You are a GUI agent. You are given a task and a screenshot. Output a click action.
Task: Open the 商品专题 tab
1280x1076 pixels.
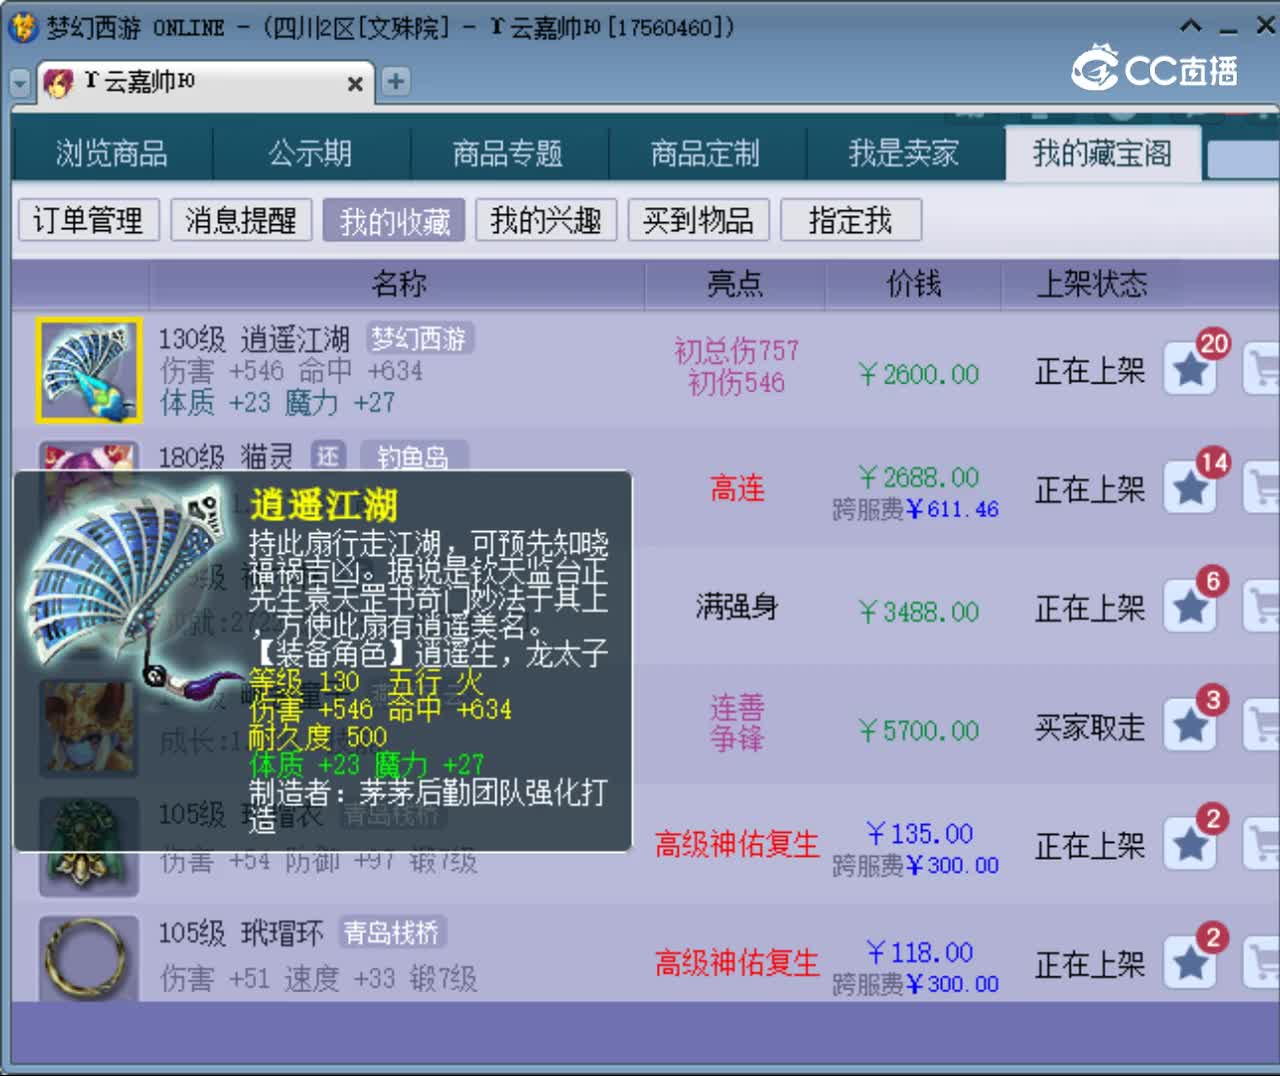point(508,154)
